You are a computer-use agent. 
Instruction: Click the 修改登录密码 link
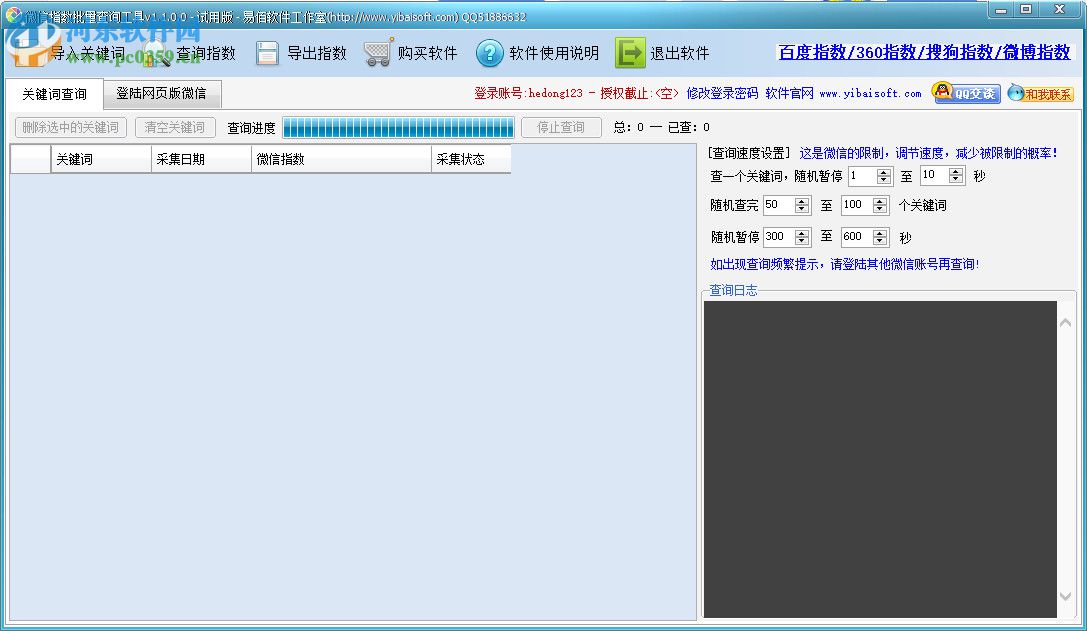722,93
